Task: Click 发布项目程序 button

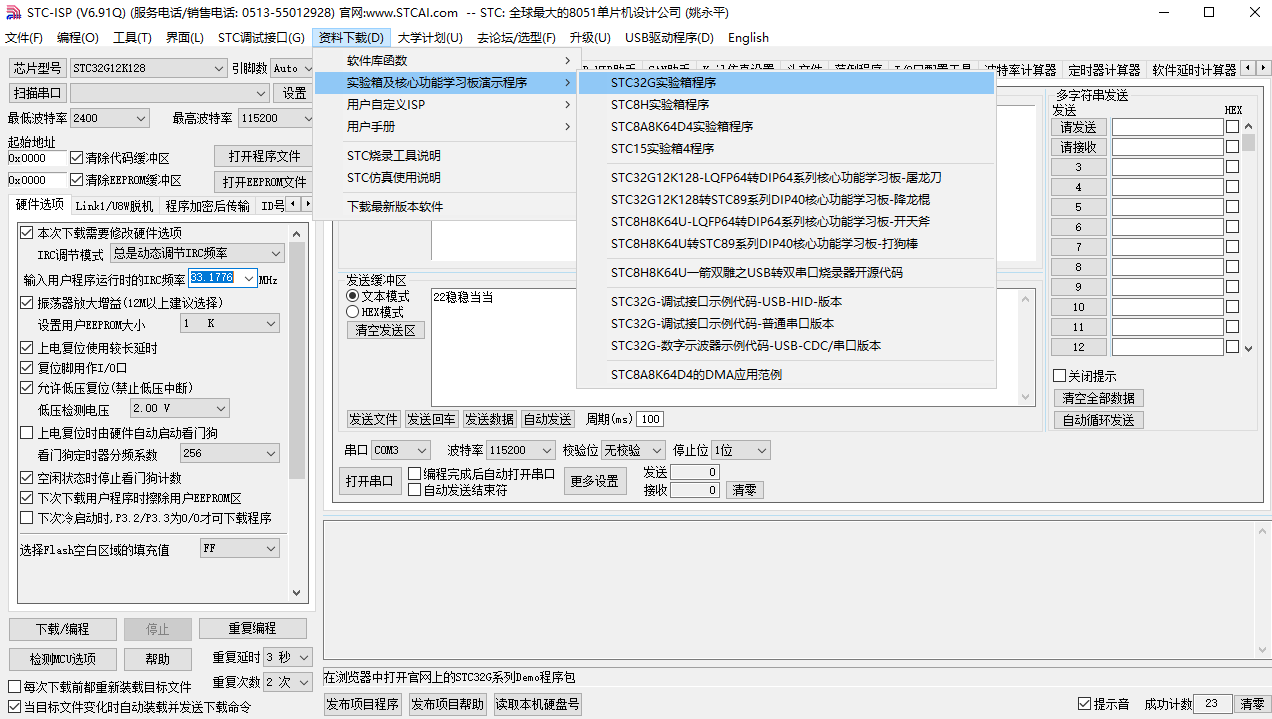Action: (x=364, y=704)
